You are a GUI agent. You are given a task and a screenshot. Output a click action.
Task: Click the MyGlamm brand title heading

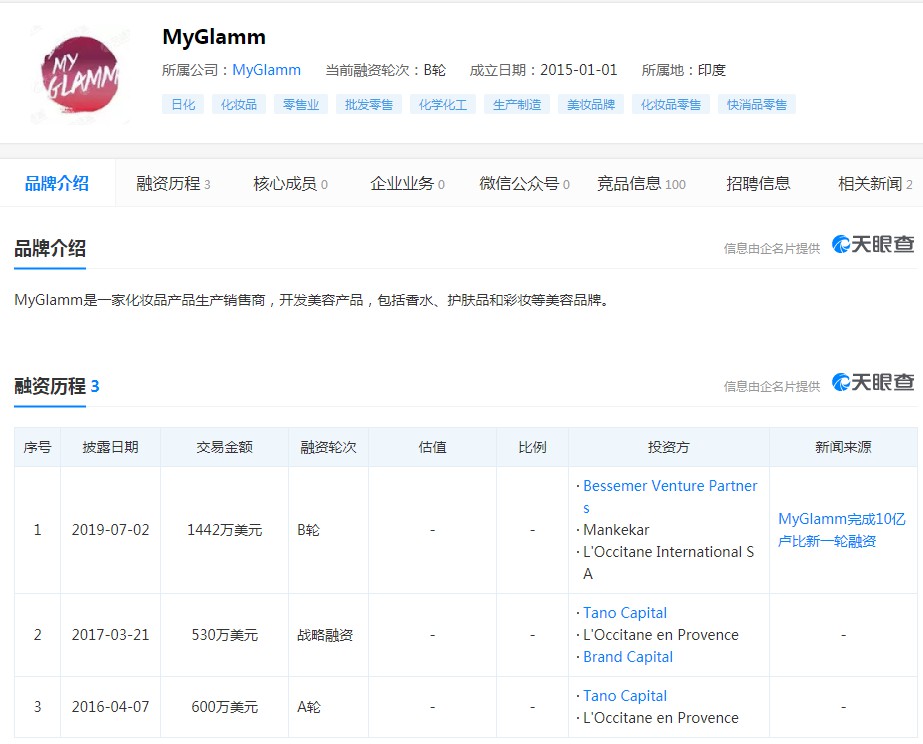tap(214, 37)
